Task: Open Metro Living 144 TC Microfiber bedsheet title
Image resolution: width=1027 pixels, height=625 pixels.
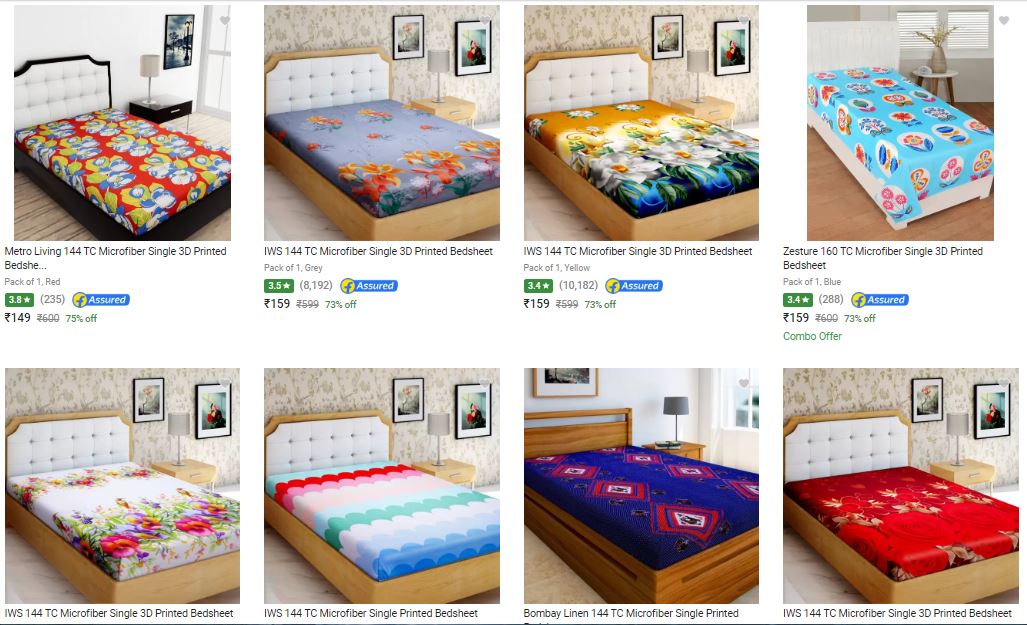Action: pyautogui.click(x=115, y=258)
